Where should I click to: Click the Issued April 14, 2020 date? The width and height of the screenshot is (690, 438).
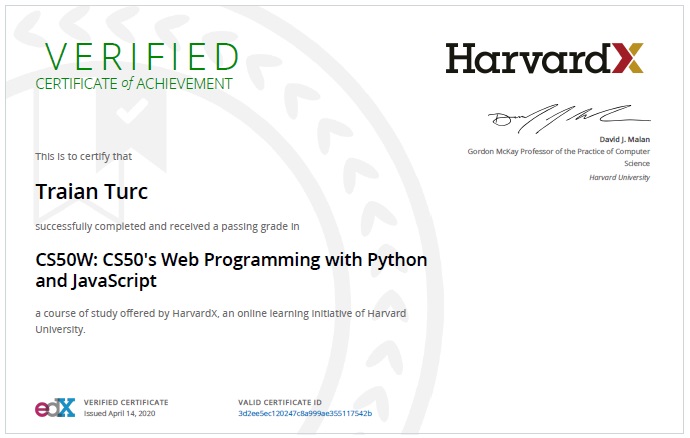coord(120,413)
